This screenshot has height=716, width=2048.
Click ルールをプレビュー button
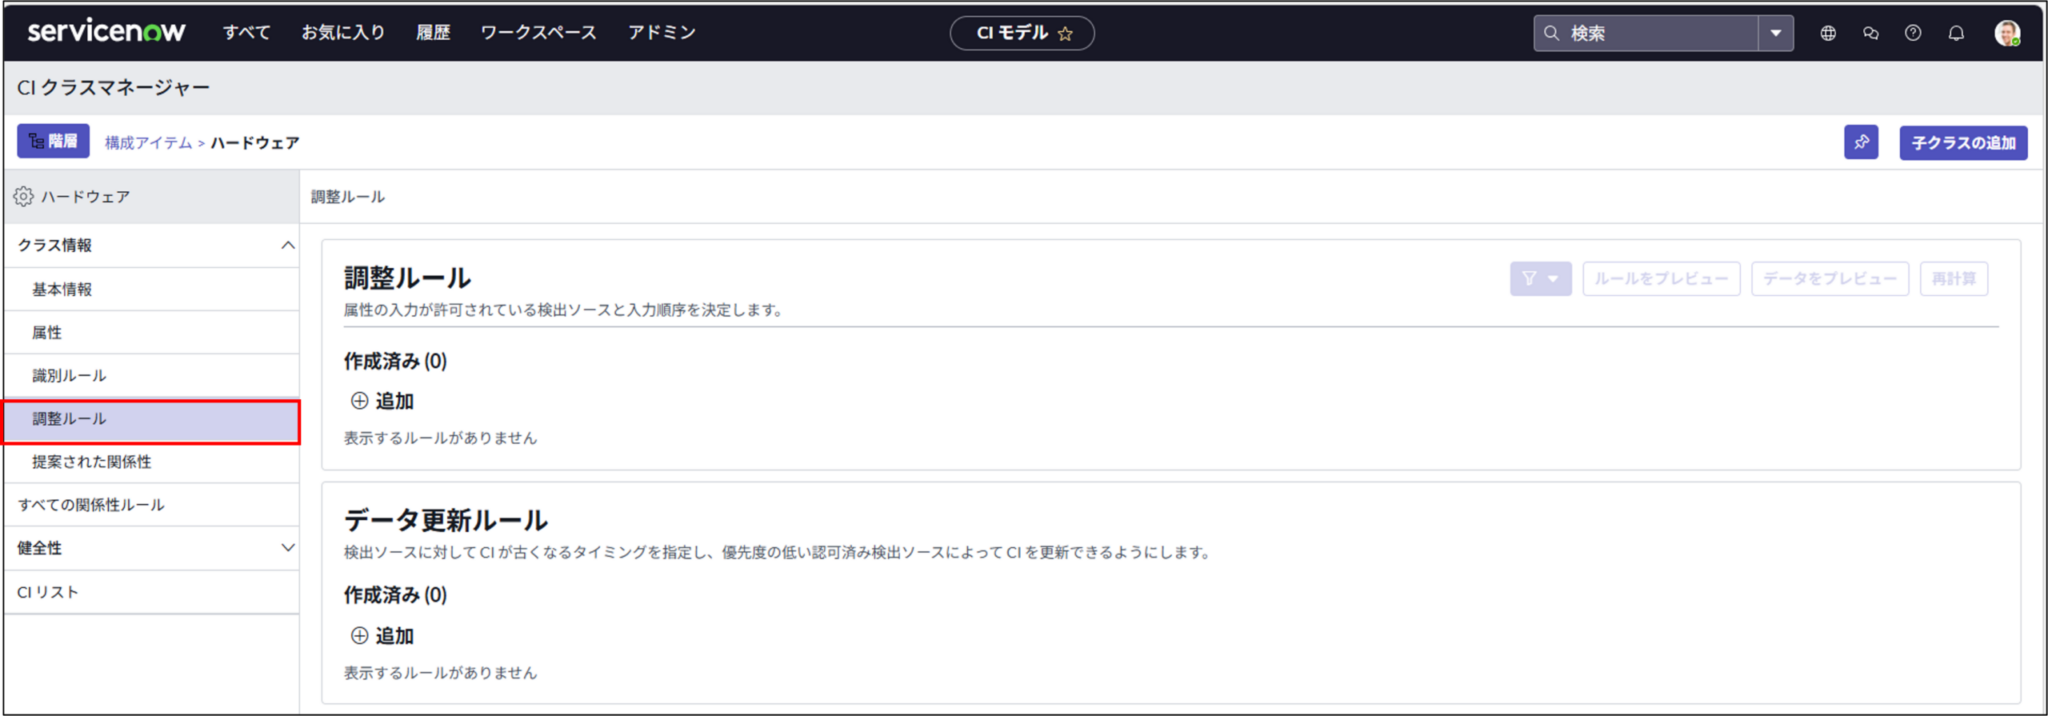tap(1661, 279)
